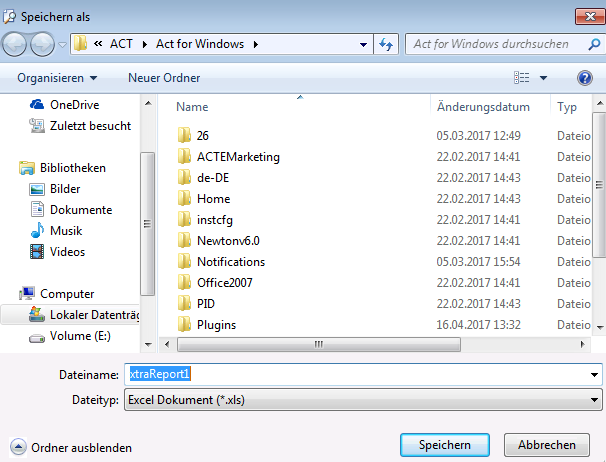Click the Abbrechen button
This screenshot has height=462, width=606.
547,445
